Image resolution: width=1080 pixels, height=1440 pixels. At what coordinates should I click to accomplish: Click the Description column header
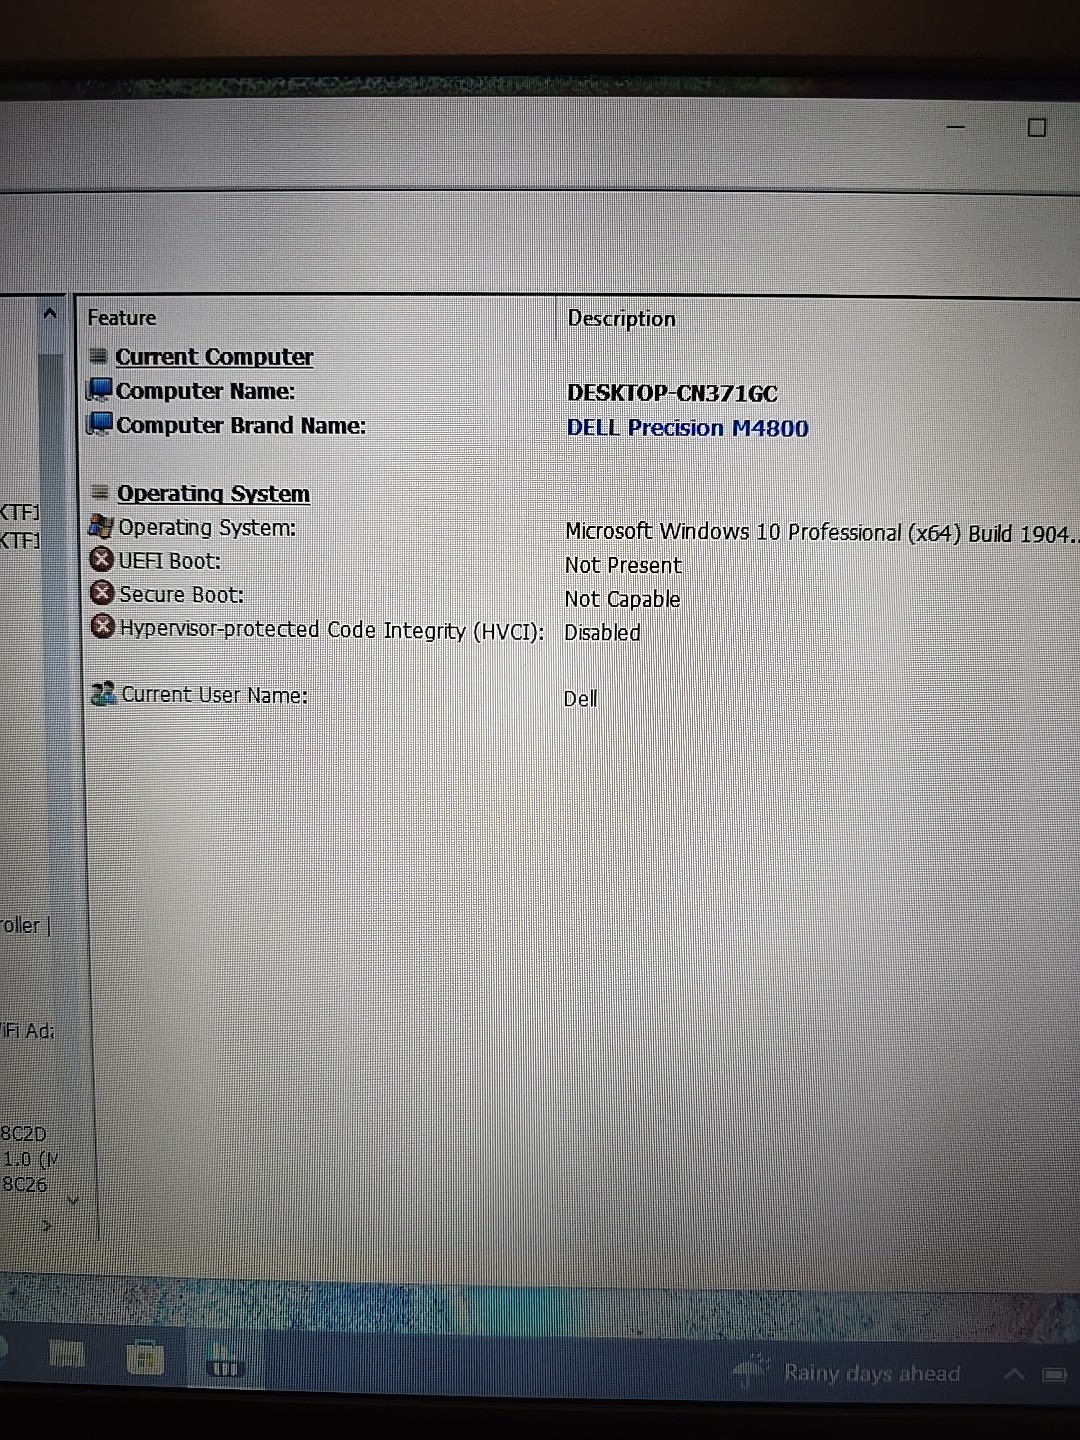tap(622, 319)
